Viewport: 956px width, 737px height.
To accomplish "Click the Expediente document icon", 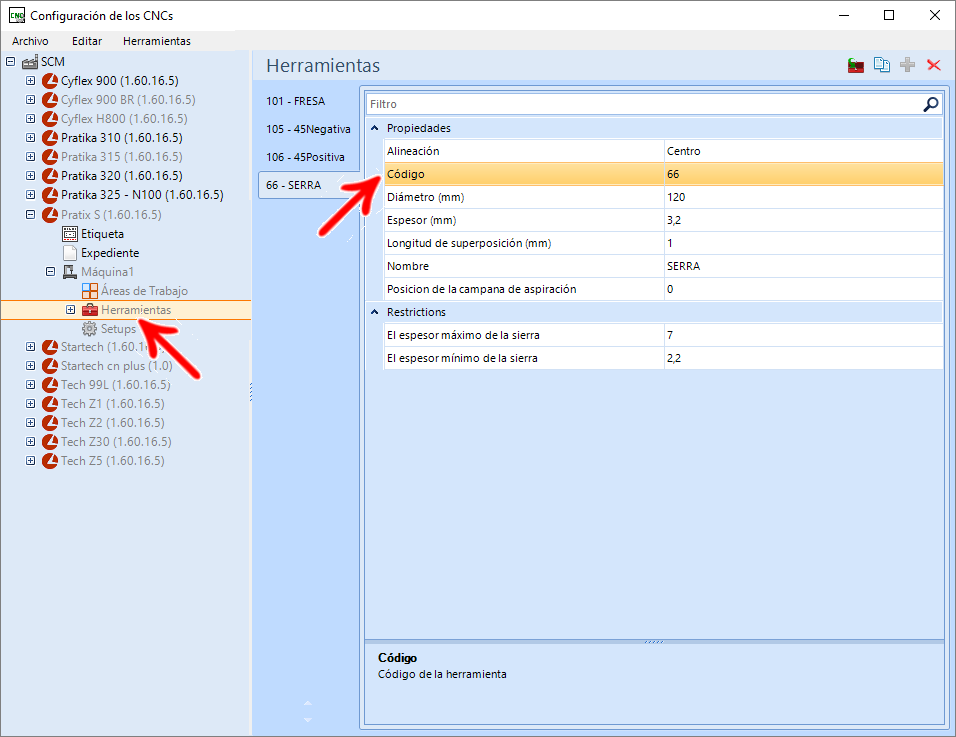I will pyautogui.click(x=70, y=253).
